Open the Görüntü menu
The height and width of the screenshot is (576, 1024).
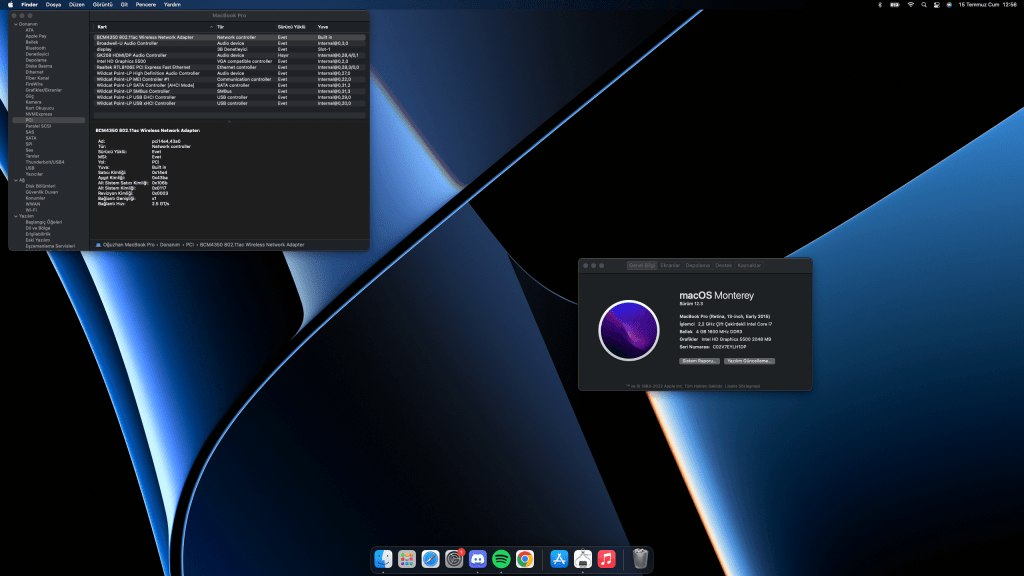coord(103,5)
